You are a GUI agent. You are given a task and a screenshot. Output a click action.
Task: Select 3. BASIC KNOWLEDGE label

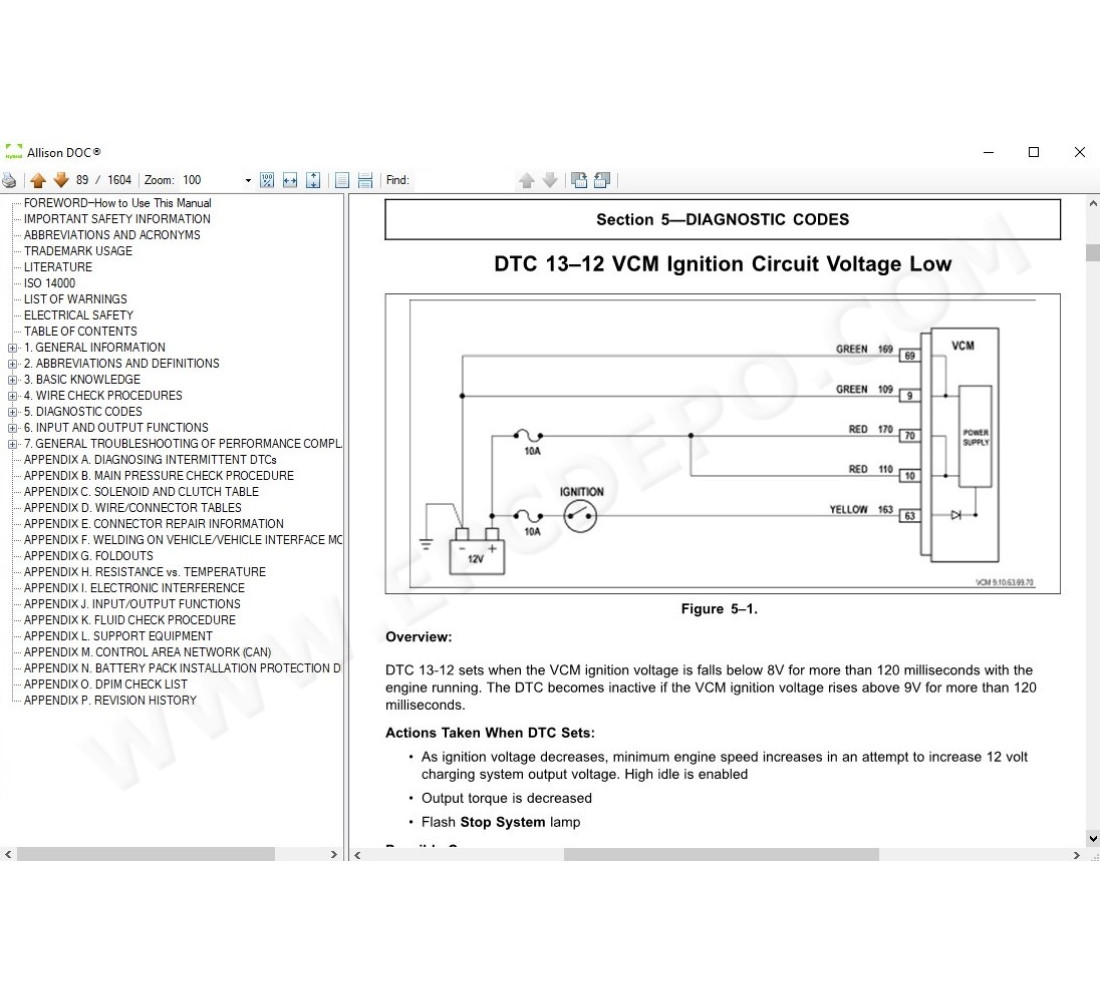pos(82,380)
